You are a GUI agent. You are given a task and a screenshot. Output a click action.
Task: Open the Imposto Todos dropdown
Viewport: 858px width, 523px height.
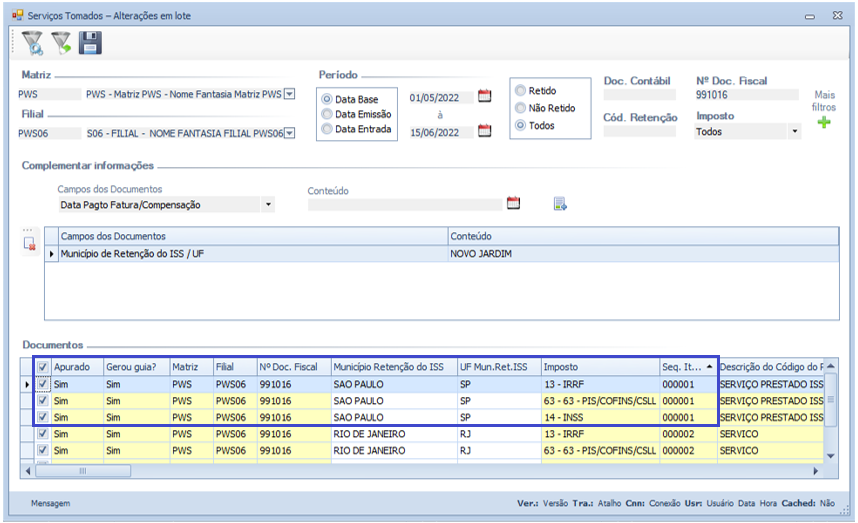click(795, 131)
